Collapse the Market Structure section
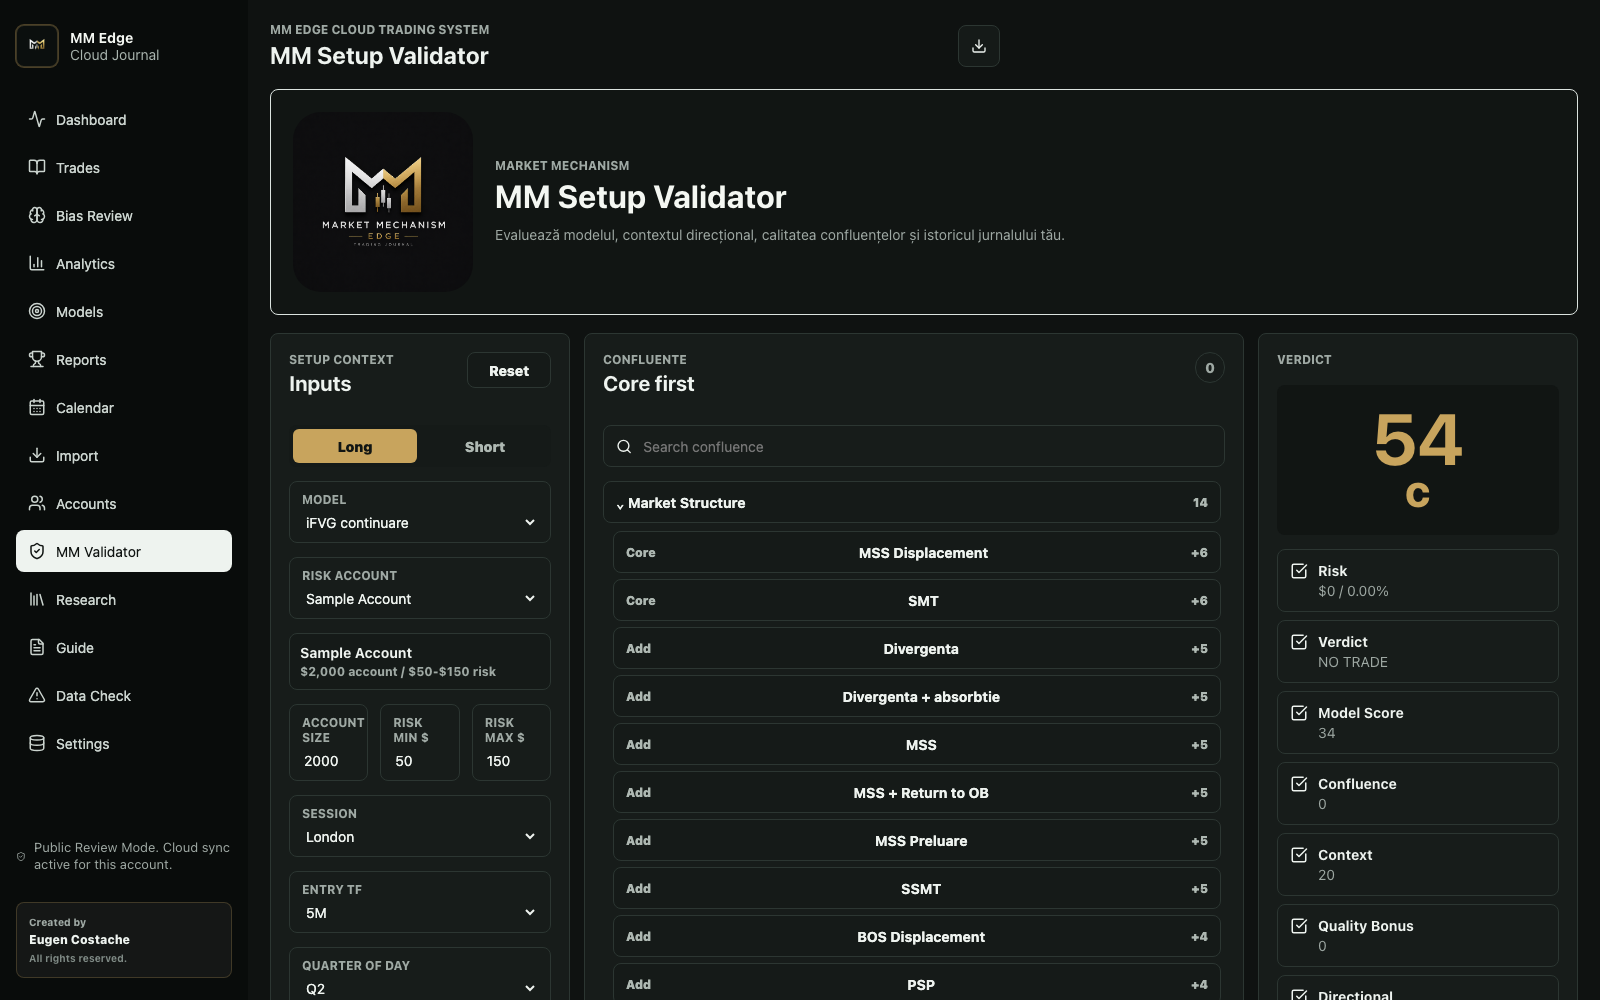1600x1000 pixels. [914, 502]
